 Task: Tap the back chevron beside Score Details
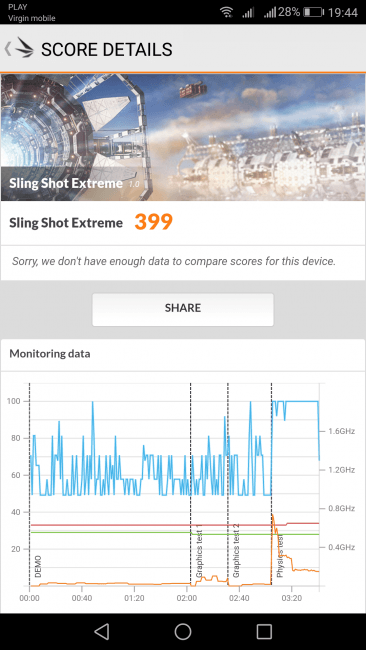(7, 49)
